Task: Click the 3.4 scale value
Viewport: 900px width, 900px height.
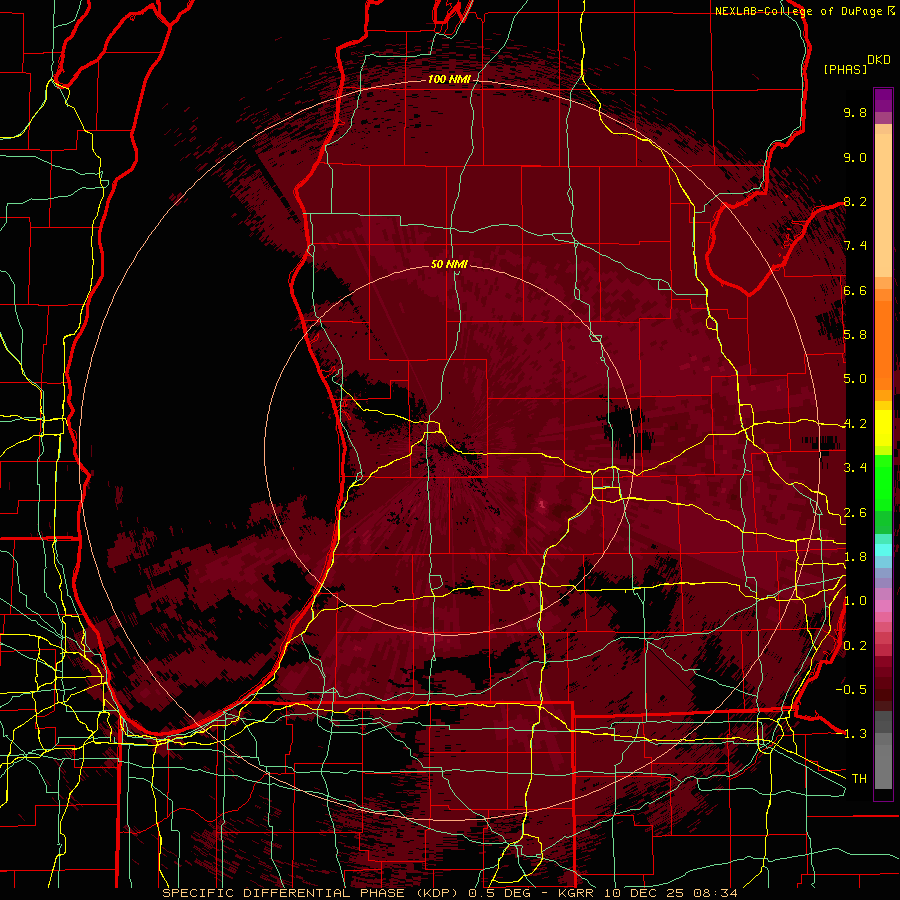Action: point(855,468)
